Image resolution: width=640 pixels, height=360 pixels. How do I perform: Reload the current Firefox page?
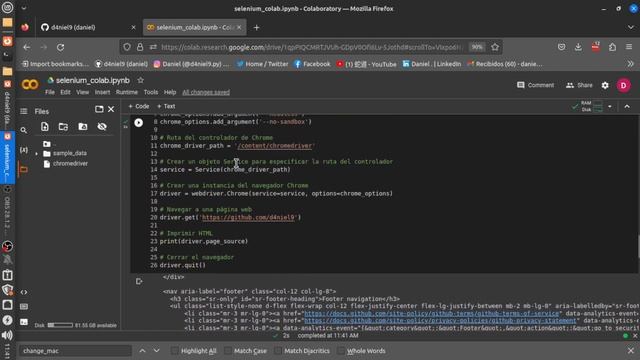(x=60, y=47)
